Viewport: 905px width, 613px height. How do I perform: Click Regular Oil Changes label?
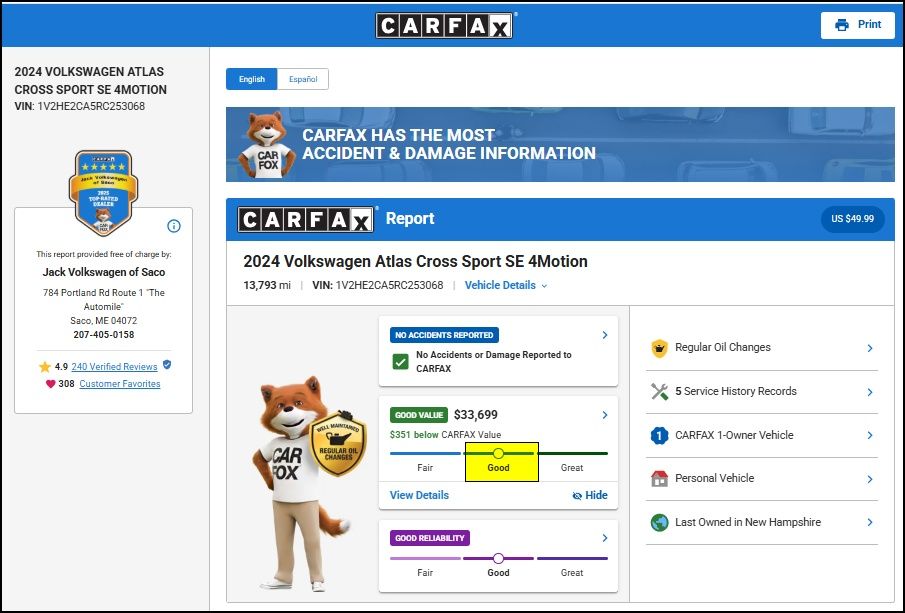click(723, 347)
